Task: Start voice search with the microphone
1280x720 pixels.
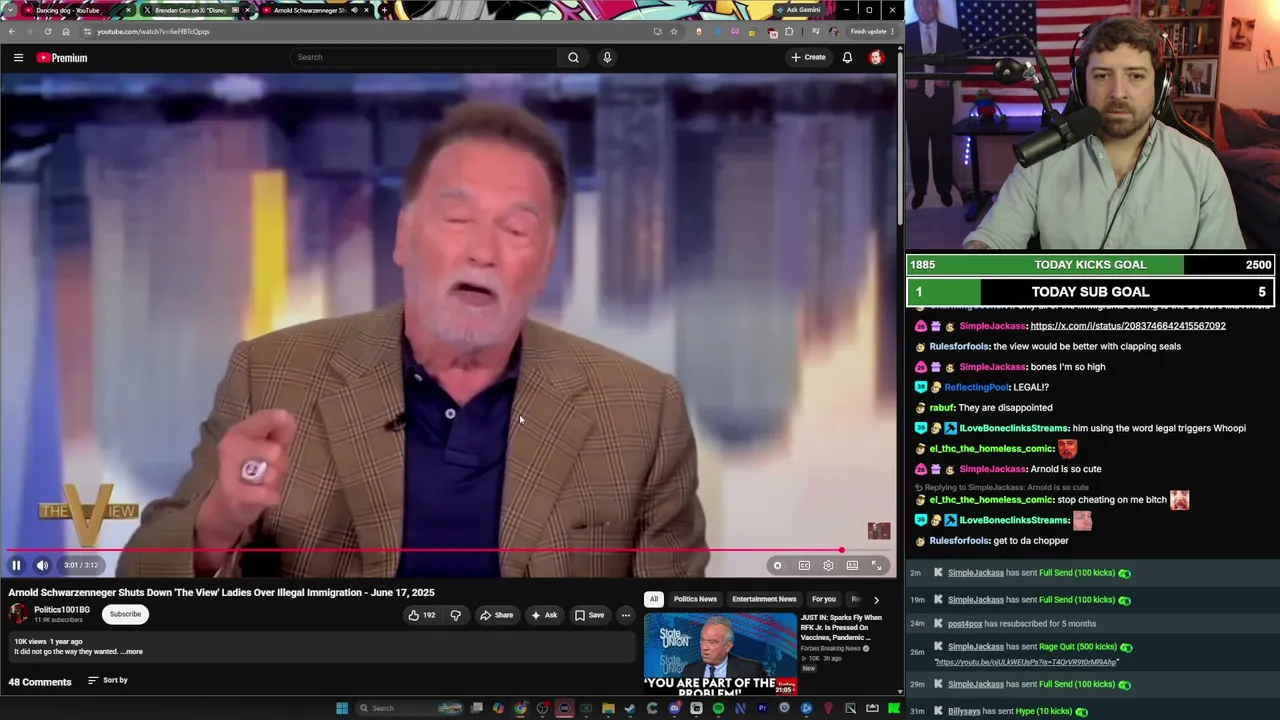Action: (x=607, y=57)
